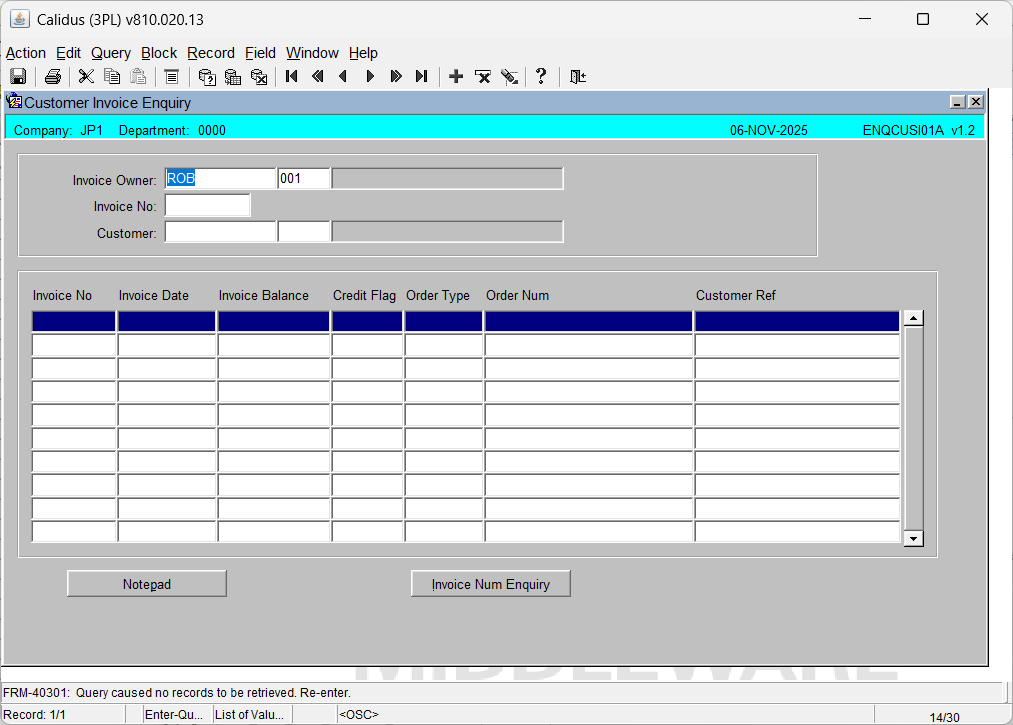Image resolution: width=1013 pixels, height=725 pixels.
Task: Click the scrollbar down arrow in grid
Action: point(912,539)
